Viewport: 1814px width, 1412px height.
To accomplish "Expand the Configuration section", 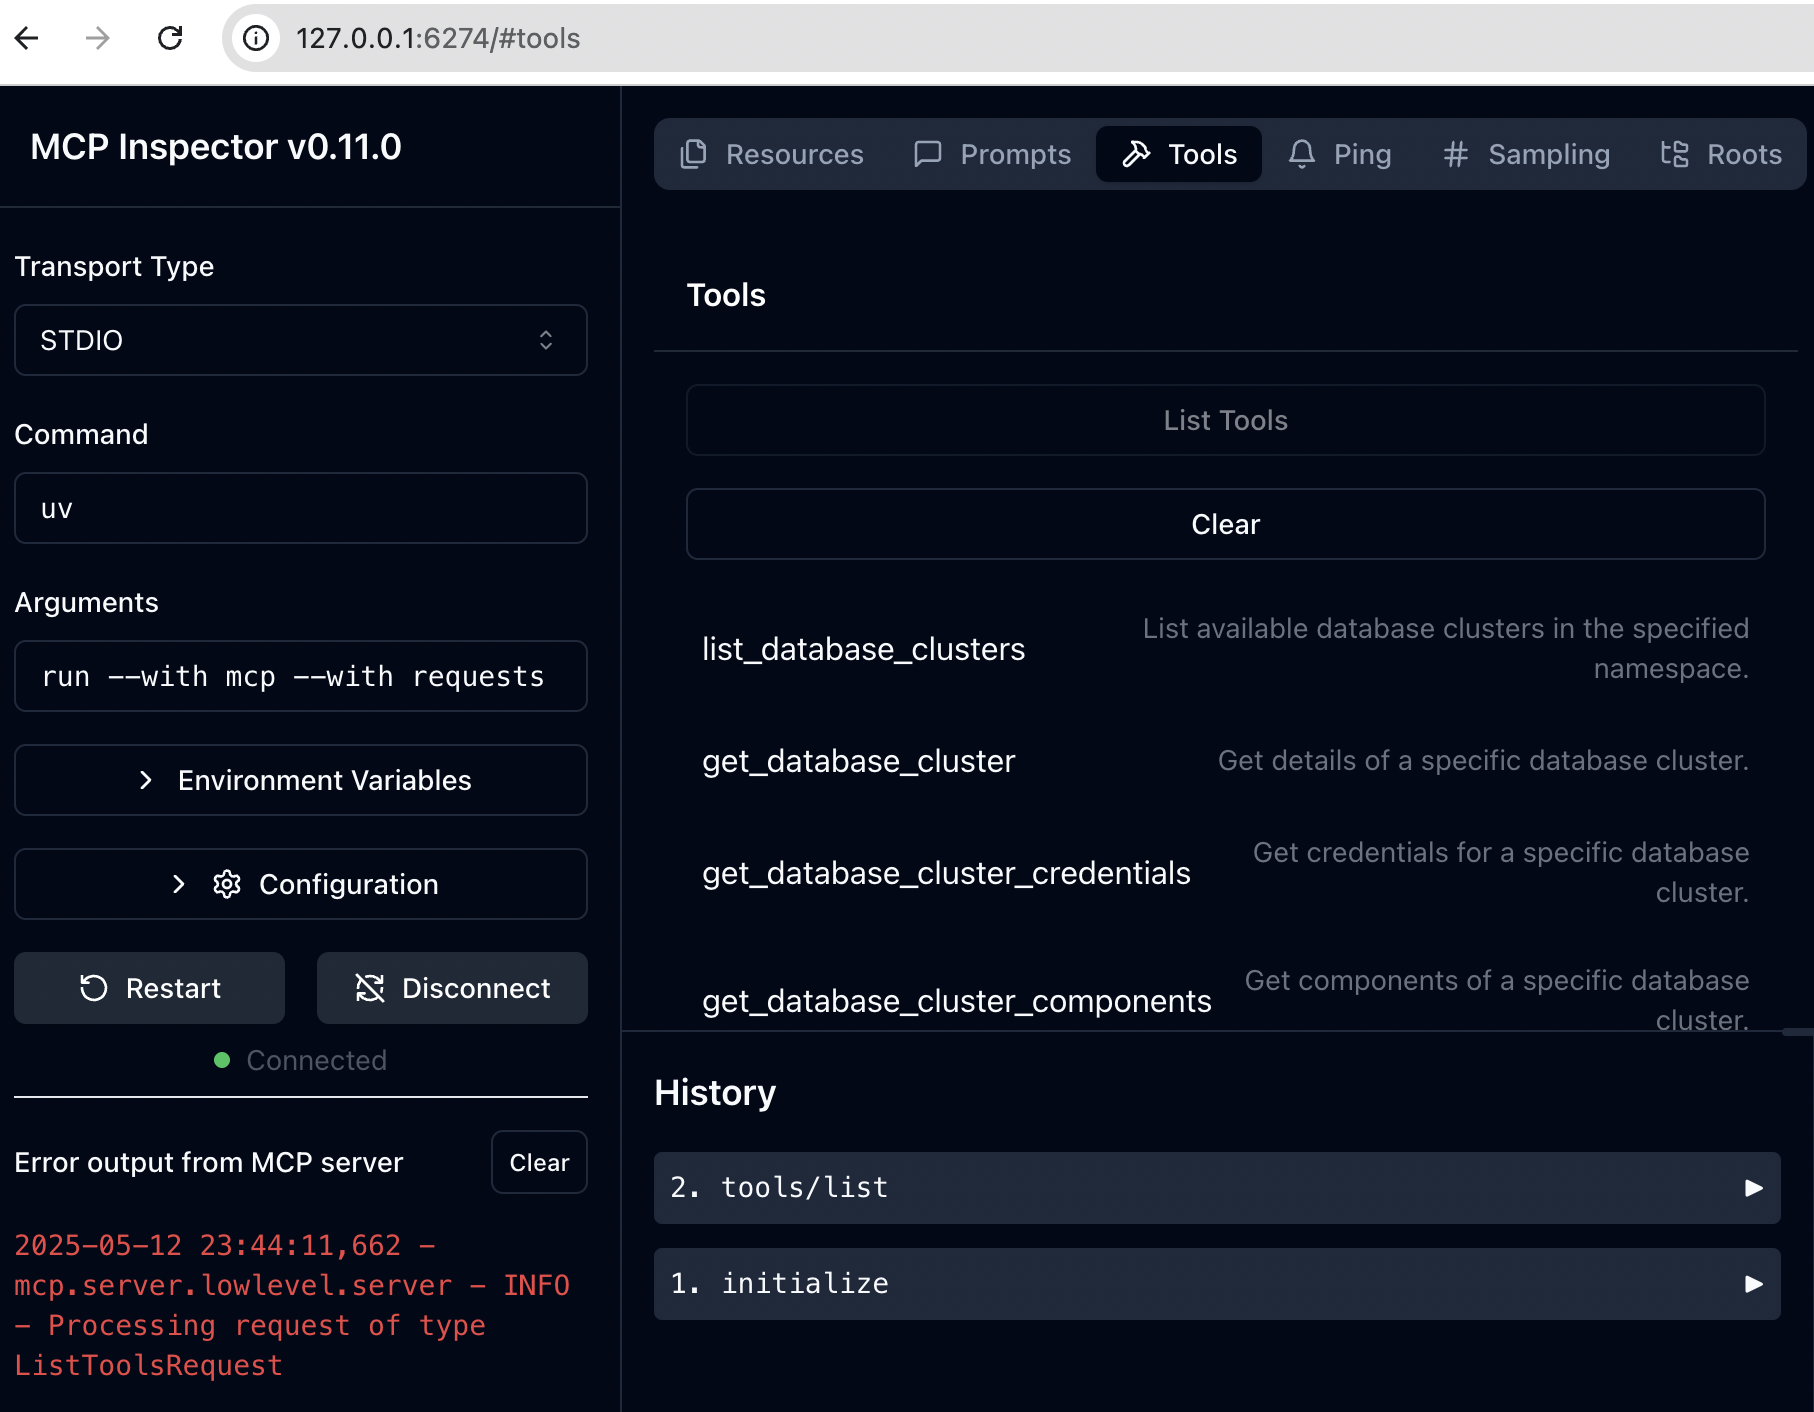I will coord(301,884).
